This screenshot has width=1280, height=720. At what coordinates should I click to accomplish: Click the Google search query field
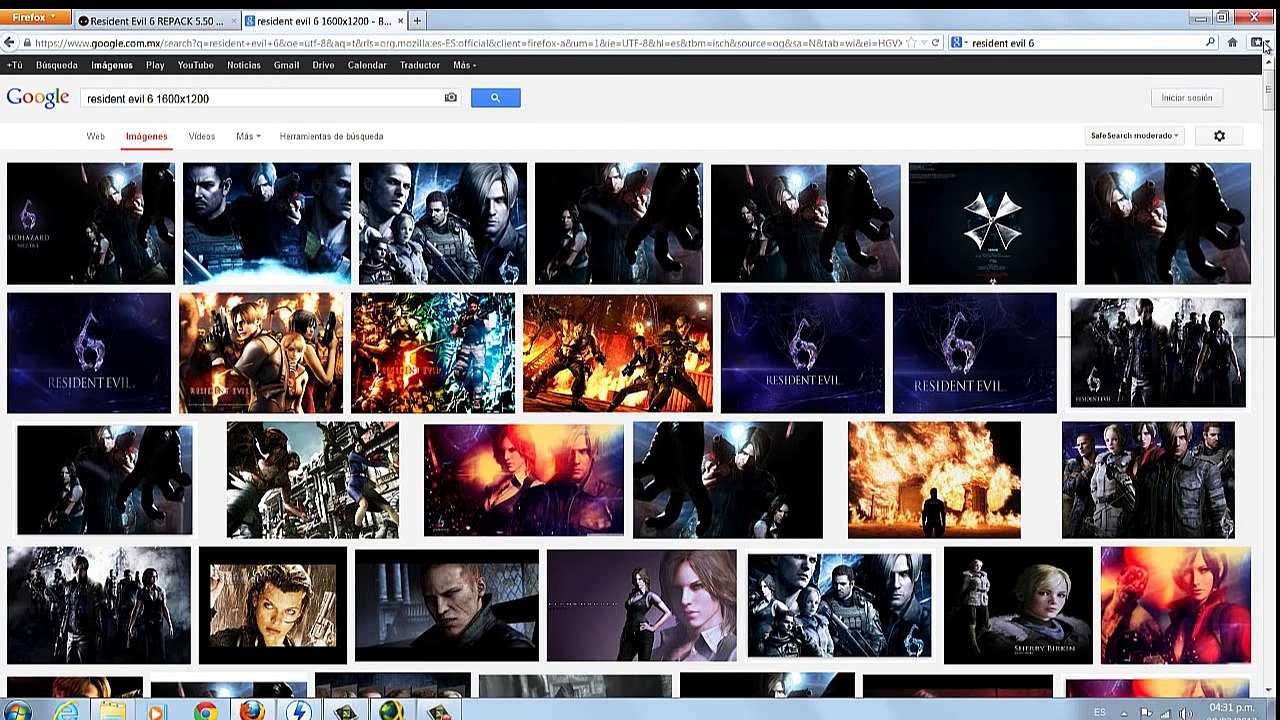(263, 98)
